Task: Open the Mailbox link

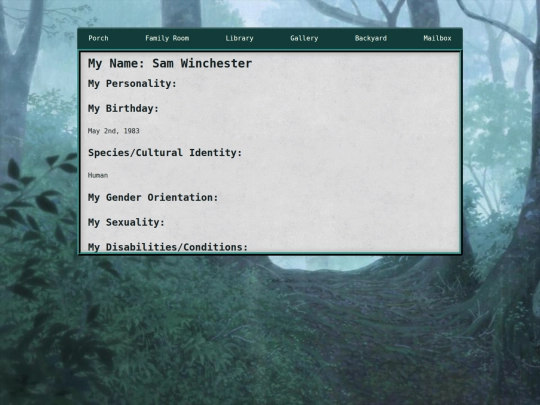Action: [x=437, y=38]
